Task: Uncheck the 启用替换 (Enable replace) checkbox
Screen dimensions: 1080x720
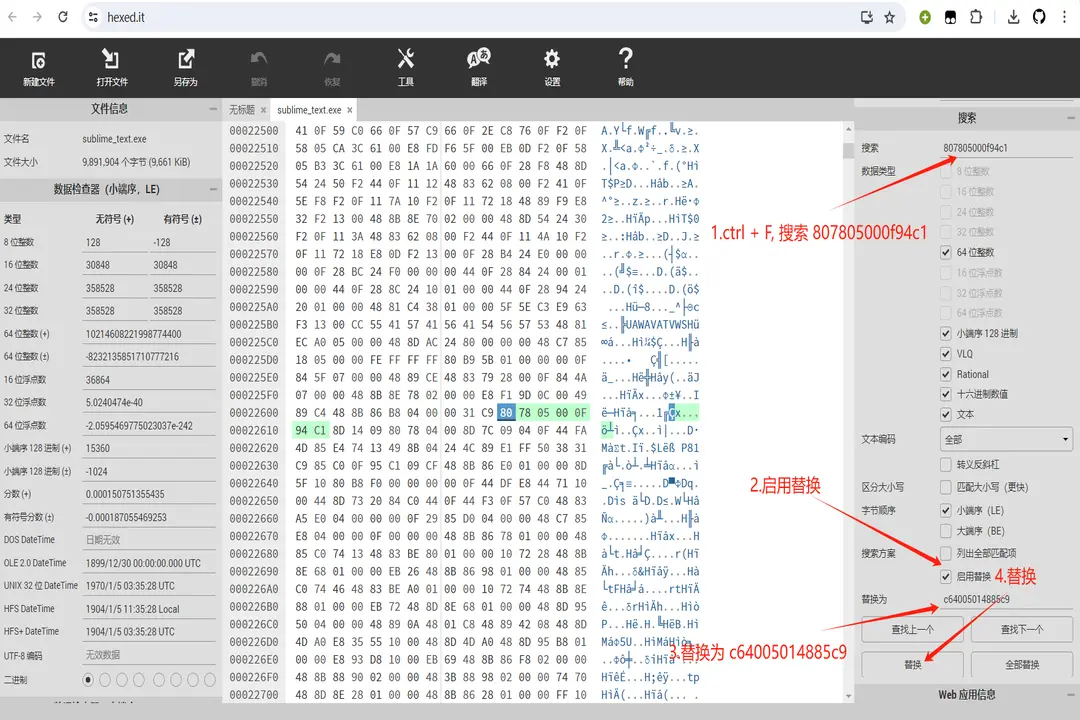Action: click(x=946, y=577)
